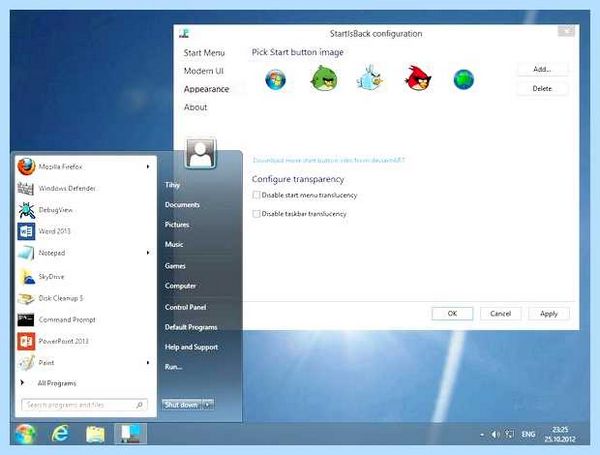Open Word 2013 from start menu

click(x=44, y=231)
